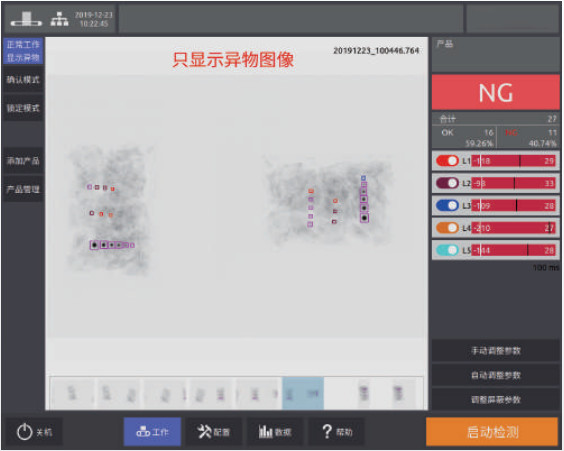Open the 数据 bar chart tab
The image size is (564, 451).
click(x=275, y=432)
